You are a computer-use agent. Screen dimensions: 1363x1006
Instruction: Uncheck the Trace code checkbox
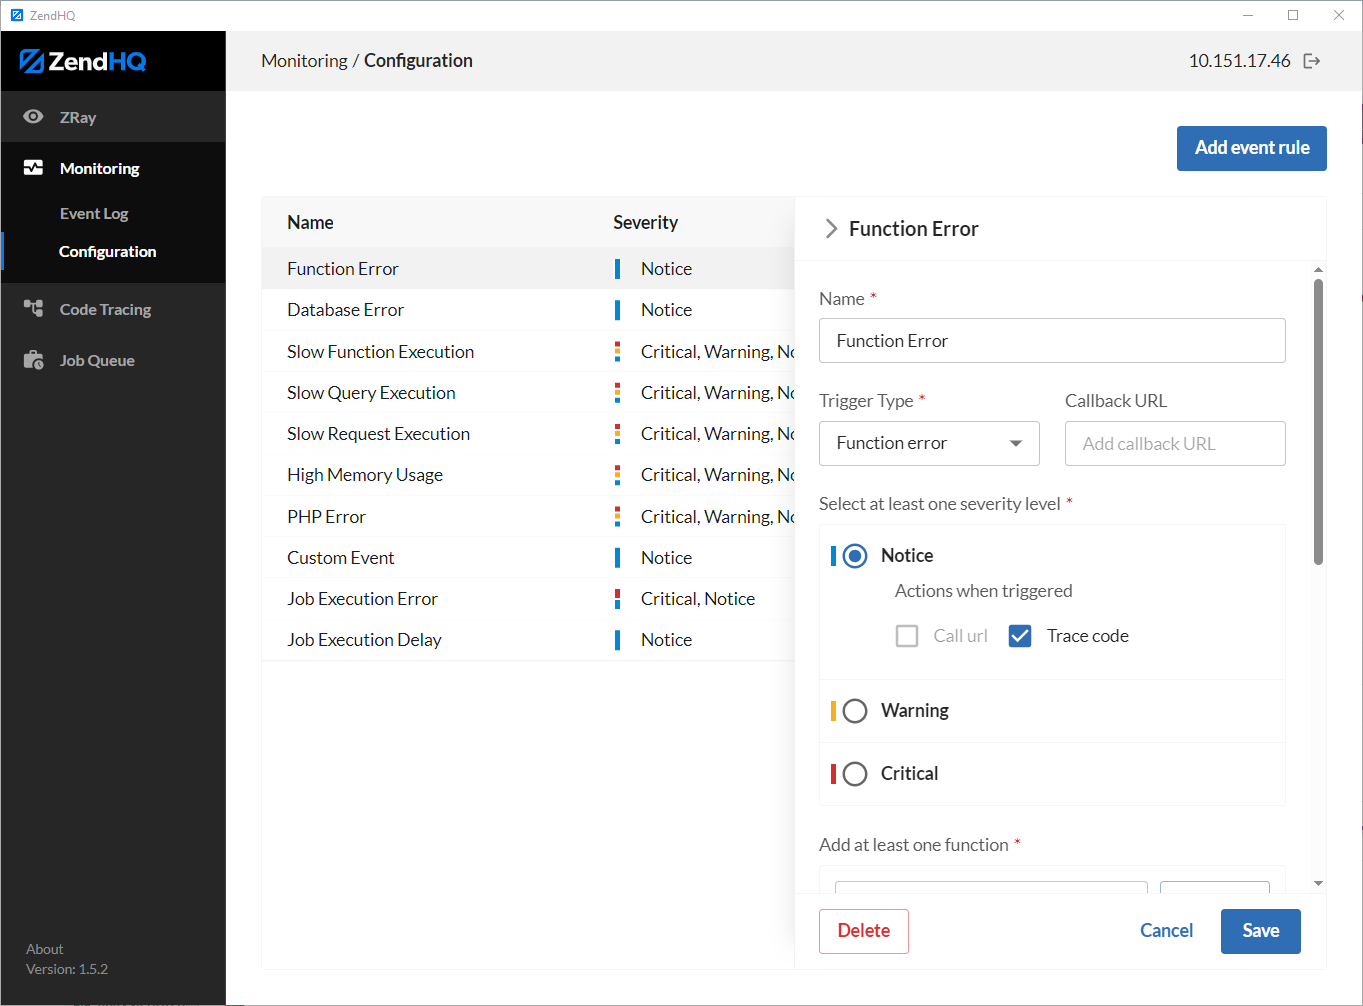pos(1019,635)
